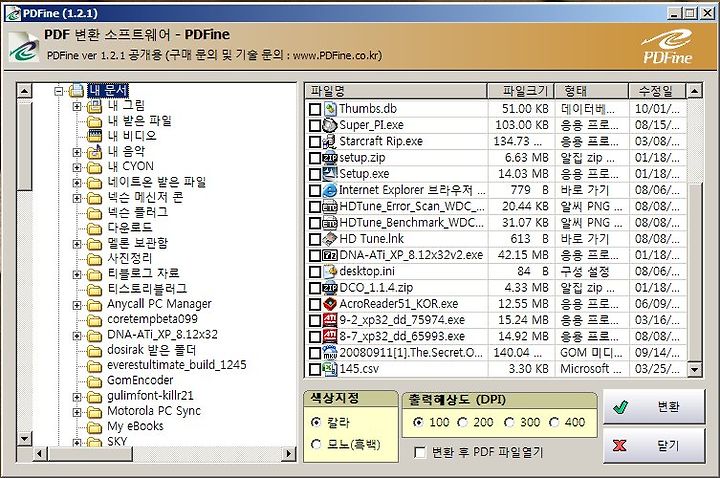The height and width of the screenshot is (478, 720).
Task: Tick the desktop.ini checkbox
Action: pyautogui.click(x=315, y=272)
